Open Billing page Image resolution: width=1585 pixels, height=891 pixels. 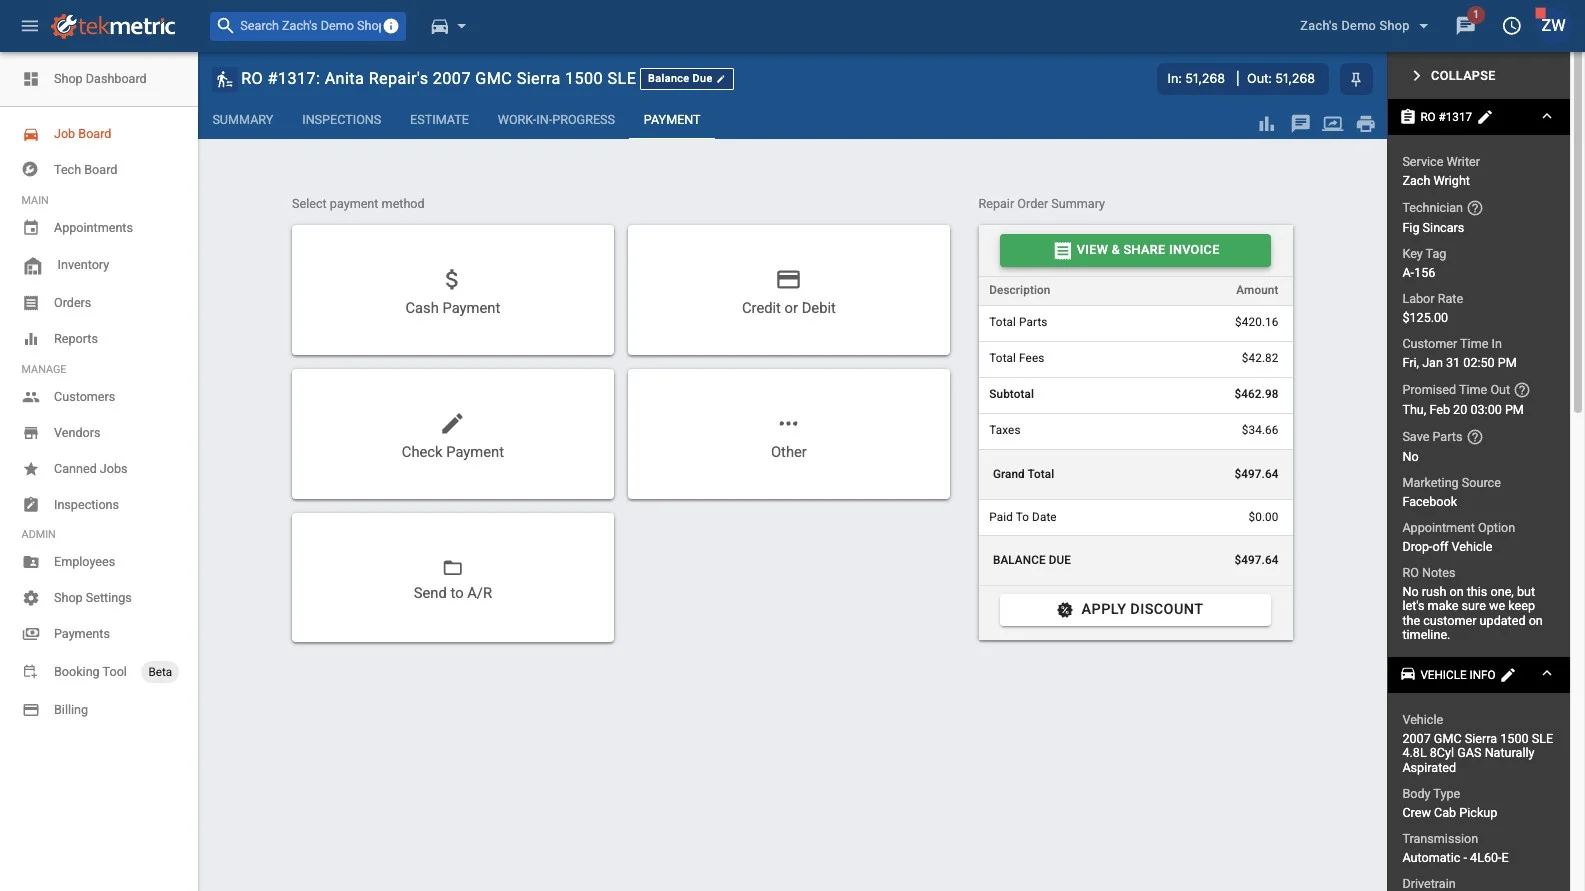(99, 710)
